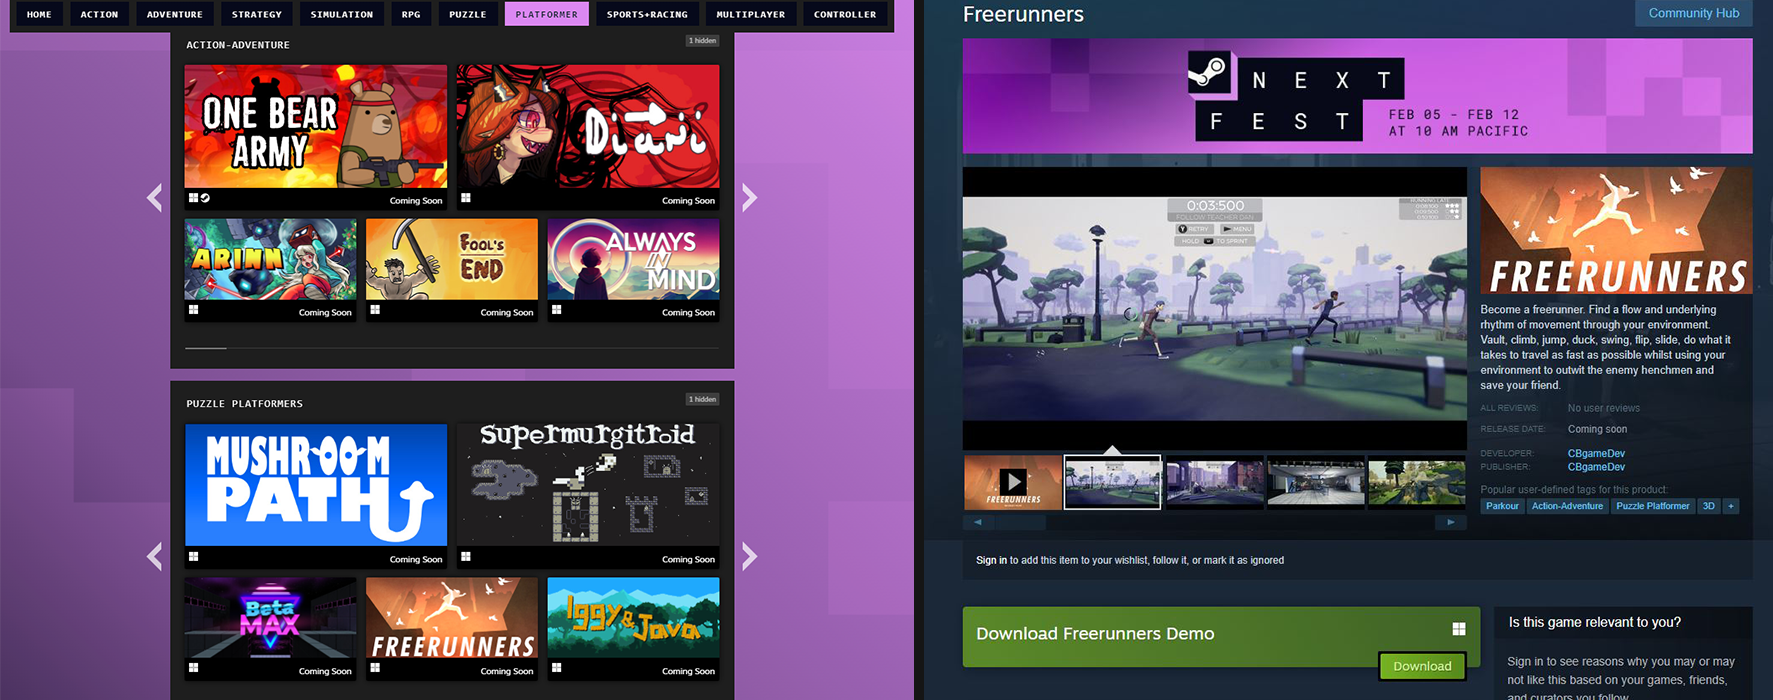Show next games in Action-Adventure carousel
Viewport: 1773px width, 700px height.
point(750,198)
